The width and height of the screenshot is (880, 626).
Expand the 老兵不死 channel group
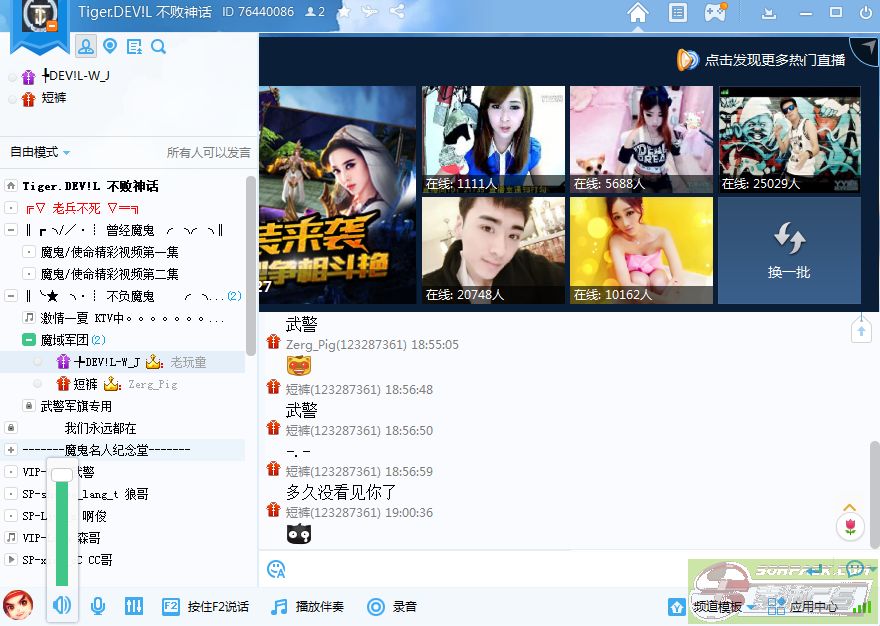(10, 208)
